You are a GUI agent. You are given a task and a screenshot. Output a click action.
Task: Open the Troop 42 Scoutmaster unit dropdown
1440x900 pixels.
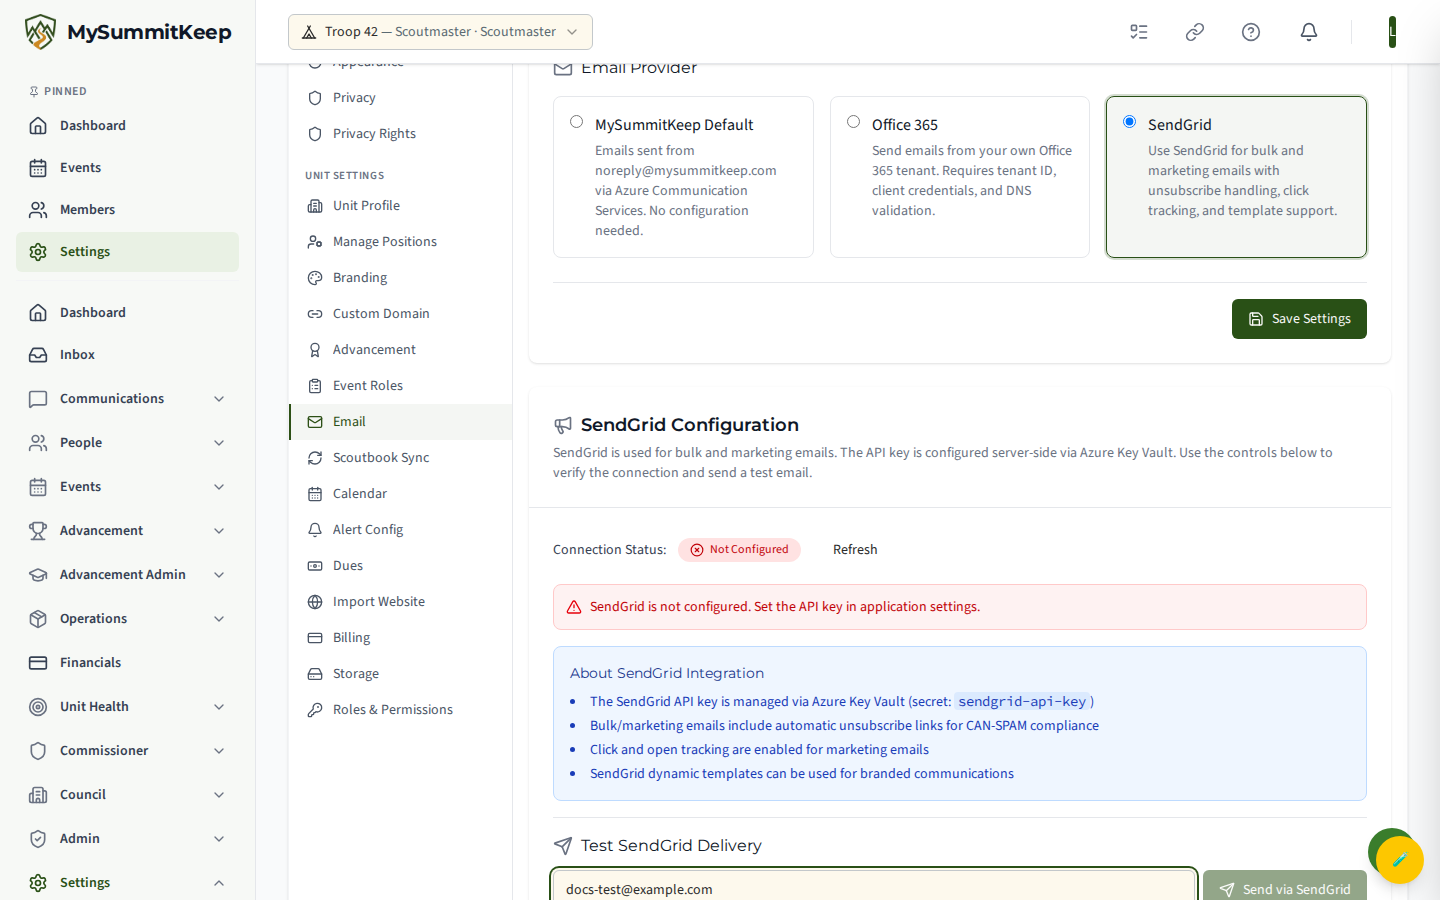tap(440, 32)
